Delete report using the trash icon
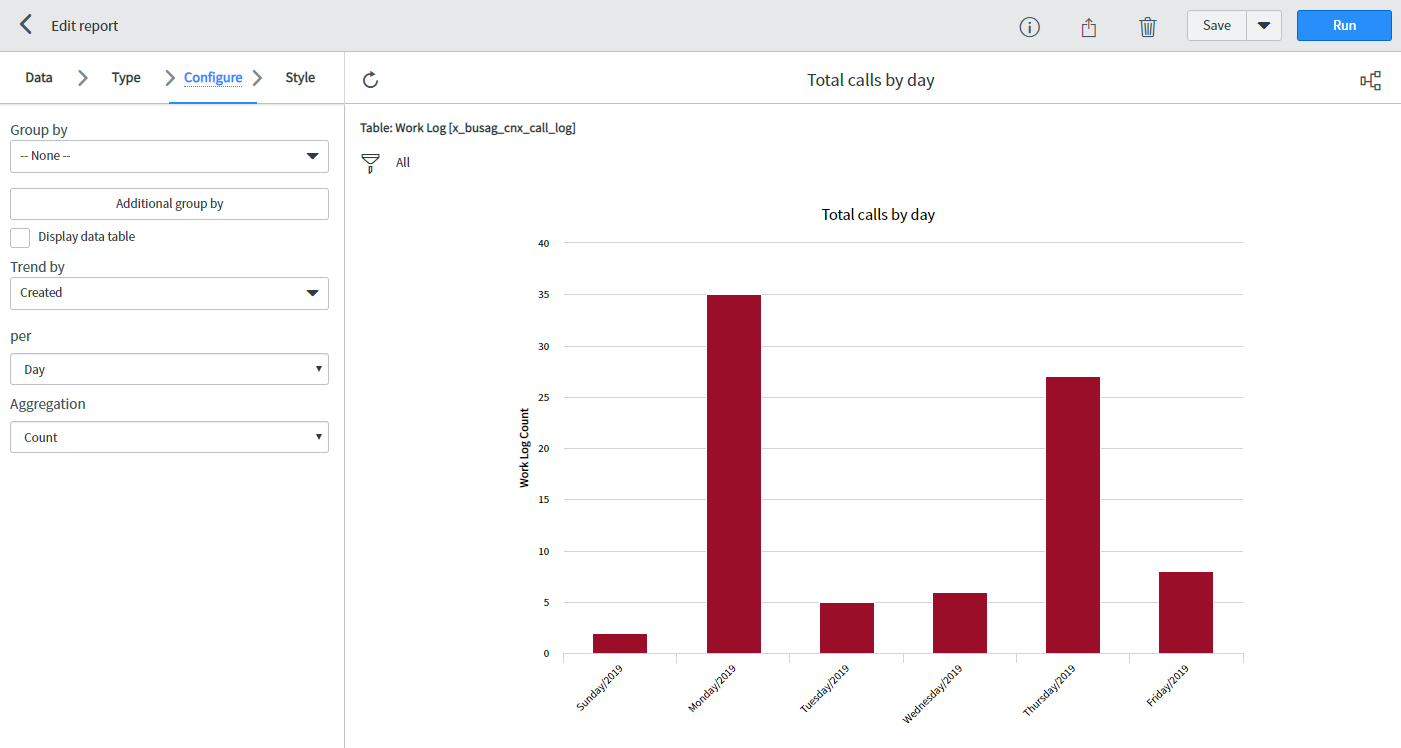 (x=1147, y=27)
